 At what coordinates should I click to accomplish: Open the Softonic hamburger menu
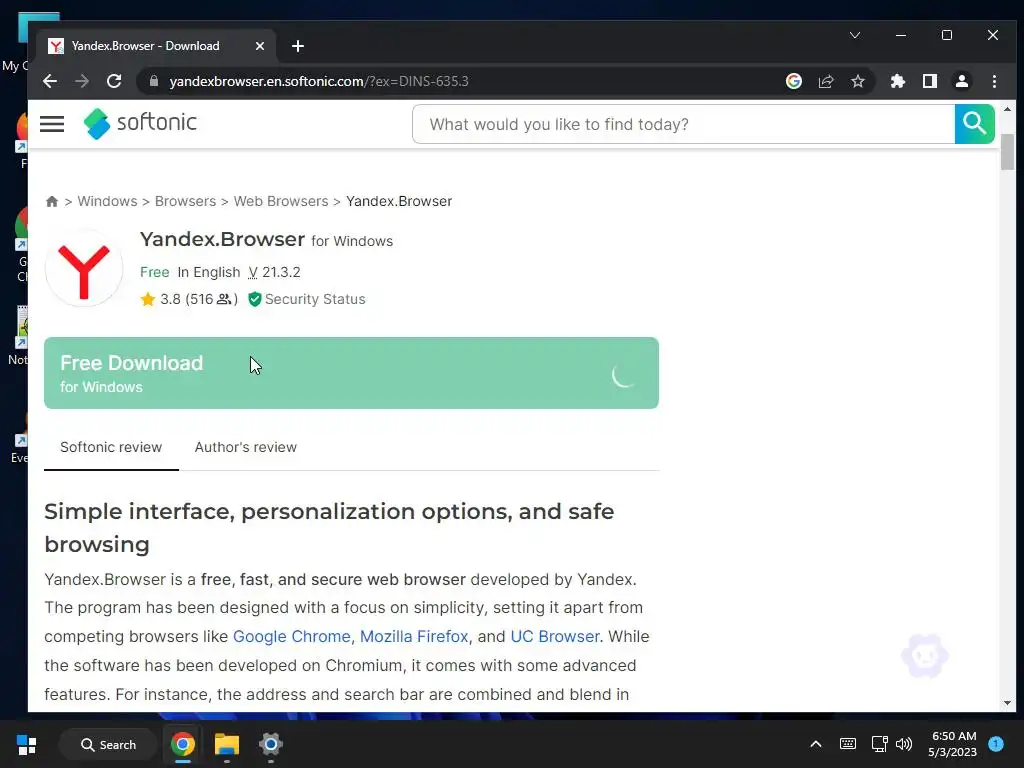52,123
